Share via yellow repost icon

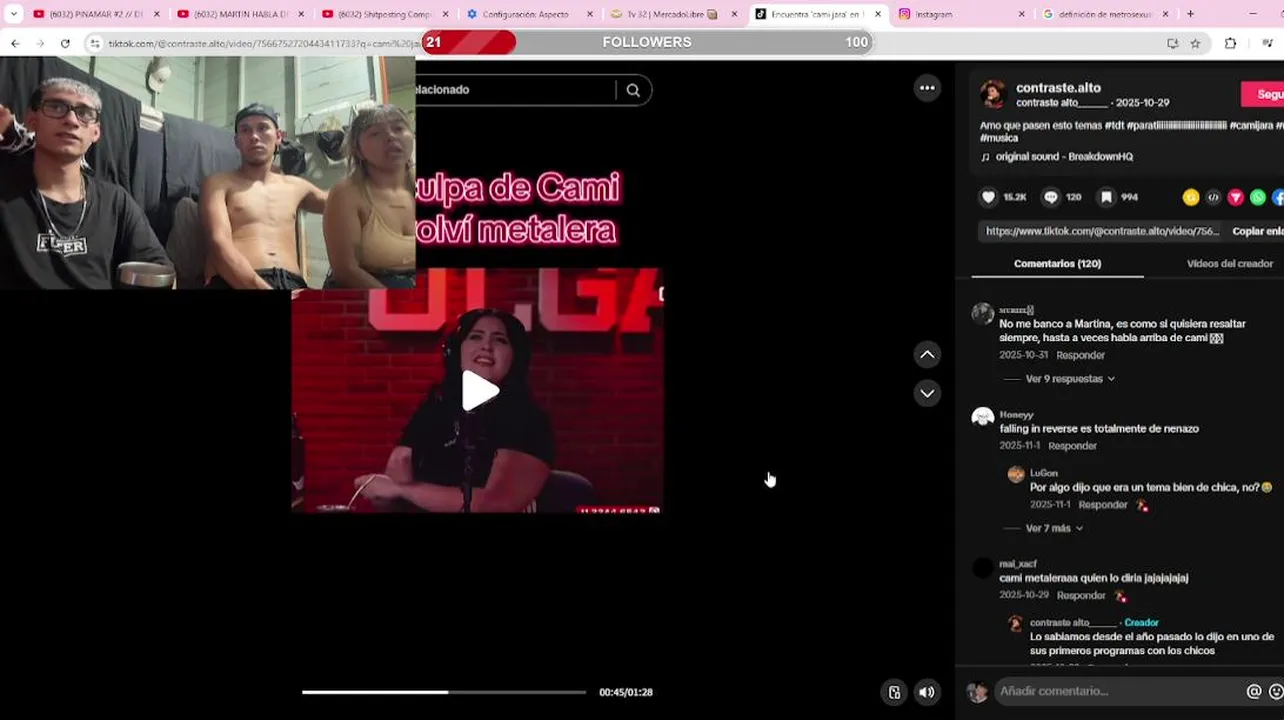click(x=1190, y=197)
